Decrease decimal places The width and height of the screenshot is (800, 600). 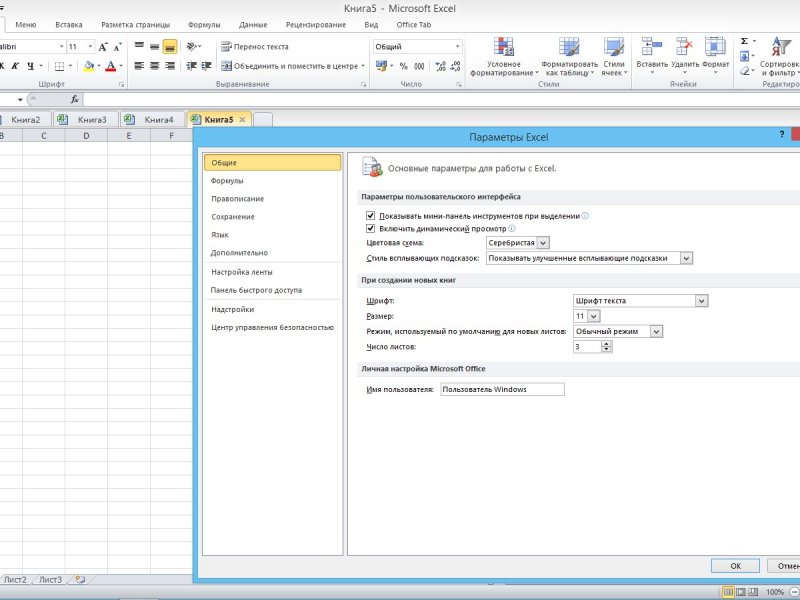click(x=456, y=66)
